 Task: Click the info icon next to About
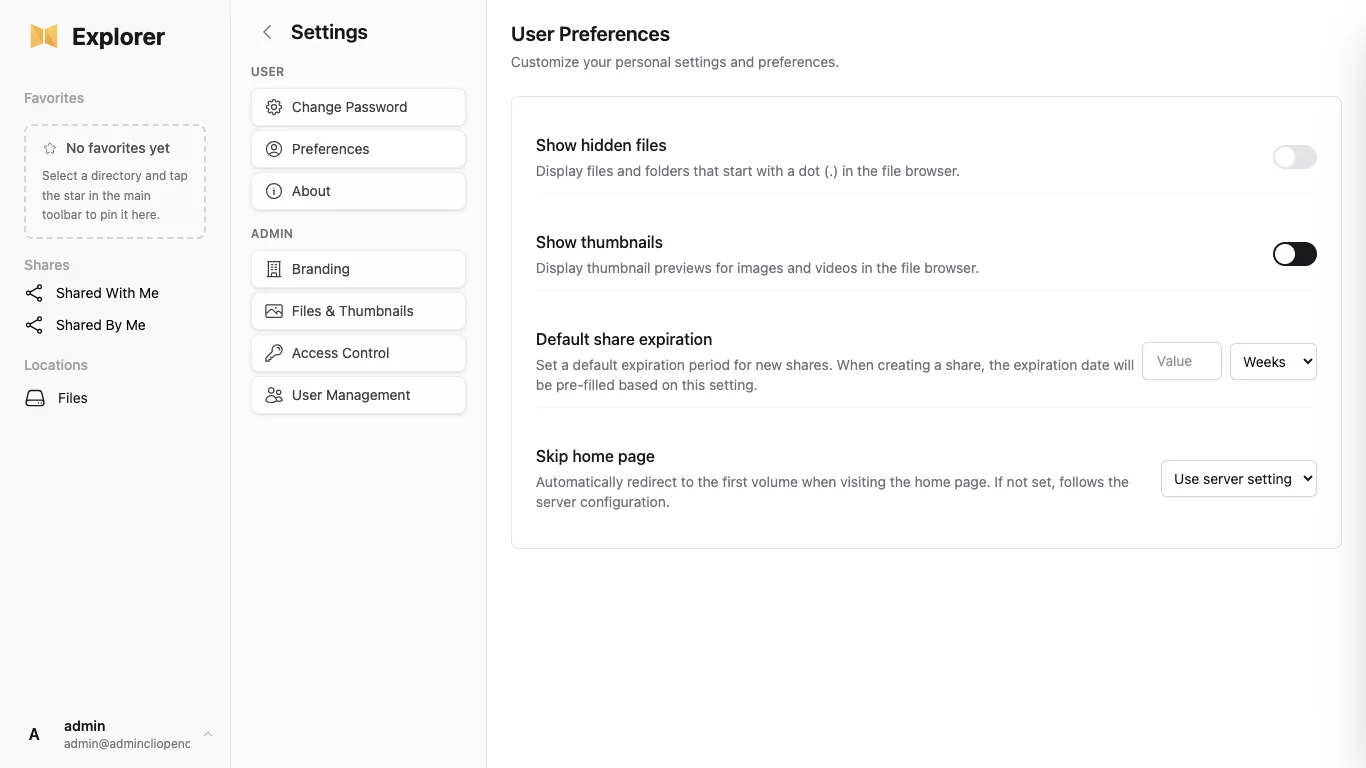pyautogui.click(x=274, y=191)
